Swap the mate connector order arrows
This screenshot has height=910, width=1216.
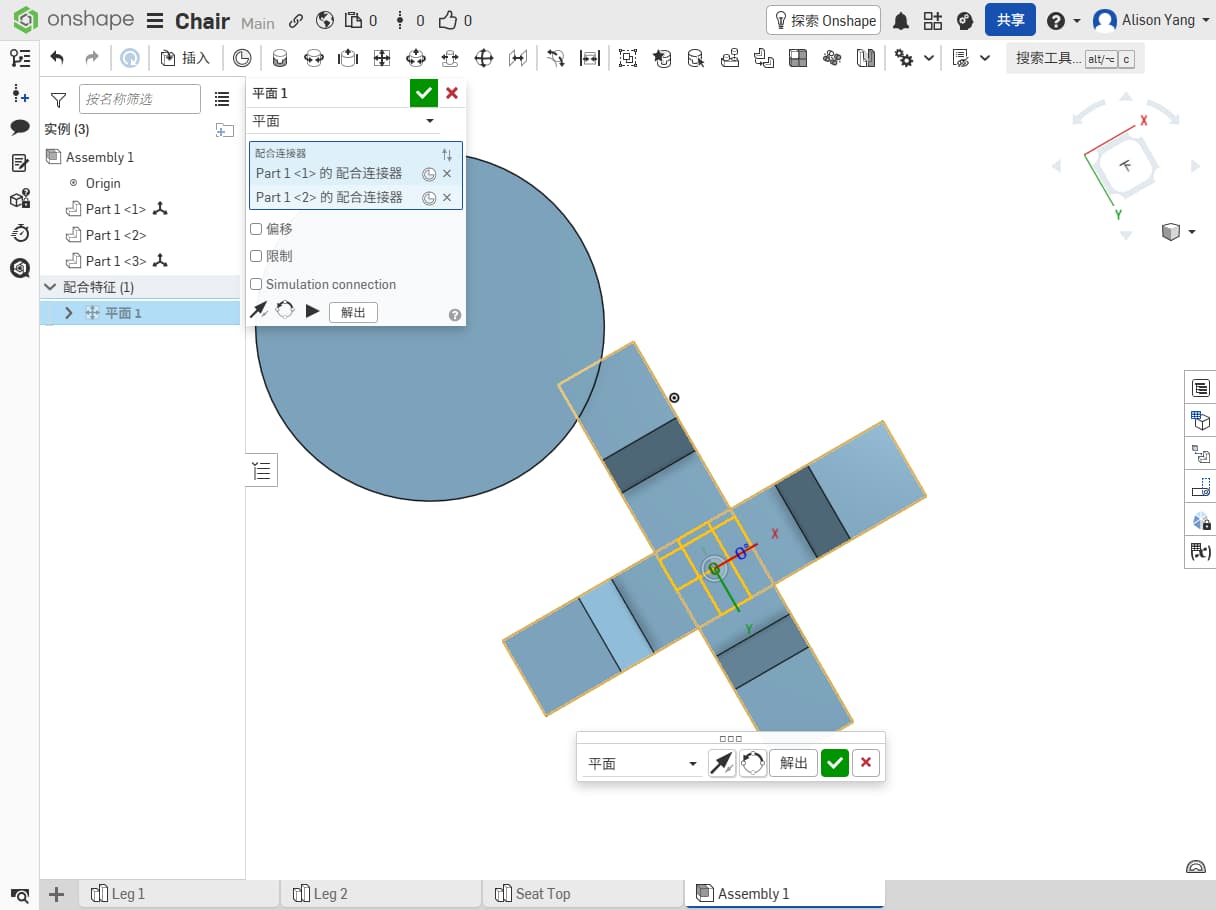(447, 155)
